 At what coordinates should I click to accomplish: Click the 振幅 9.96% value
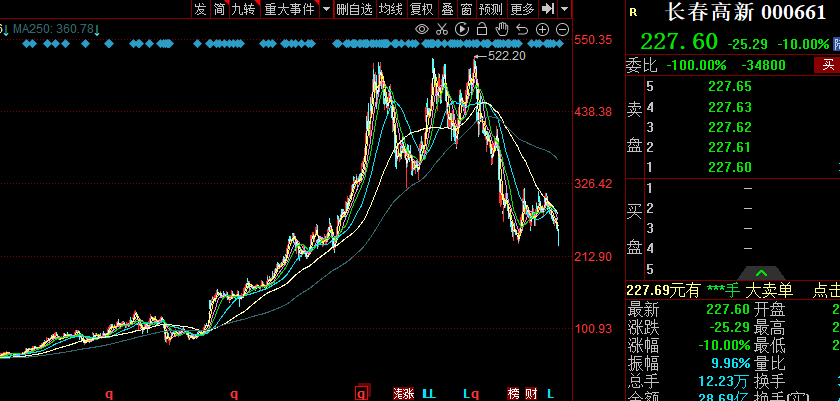point(731,364)
